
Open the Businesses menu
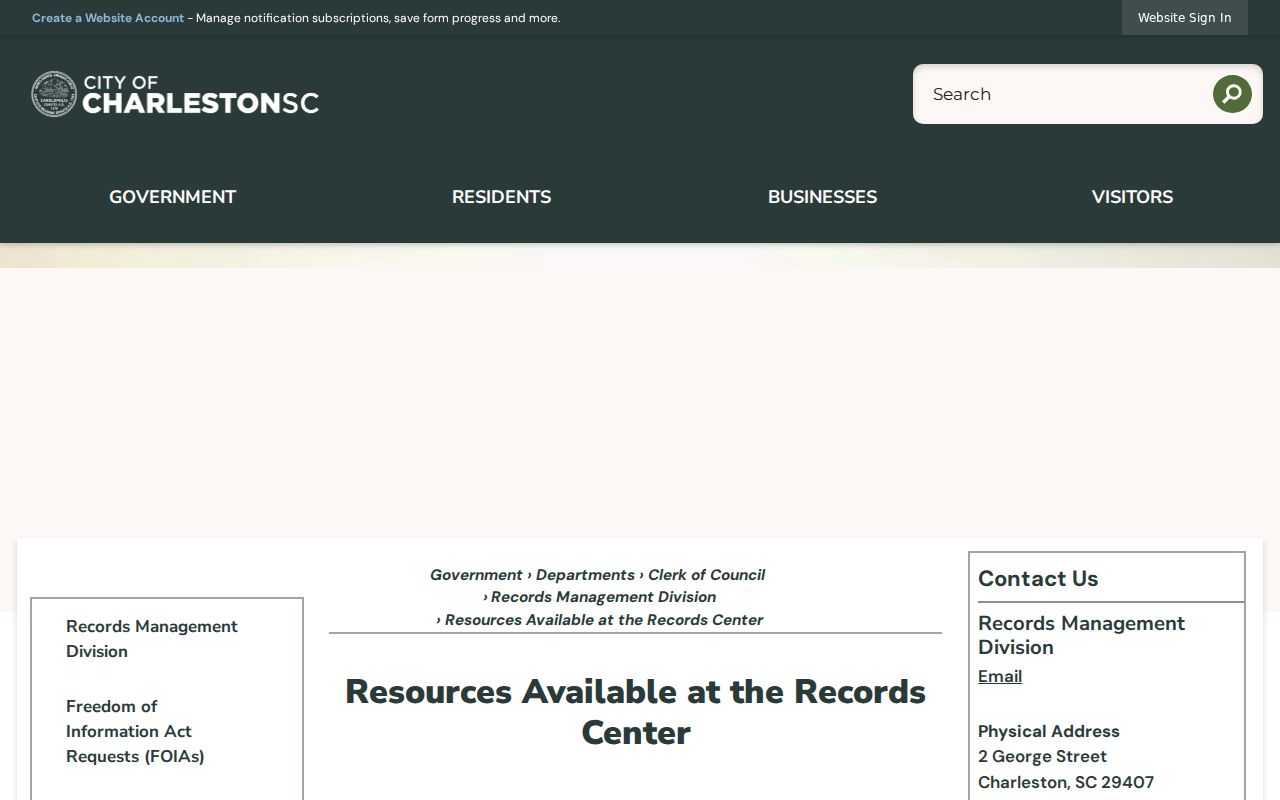click(822, 197)
